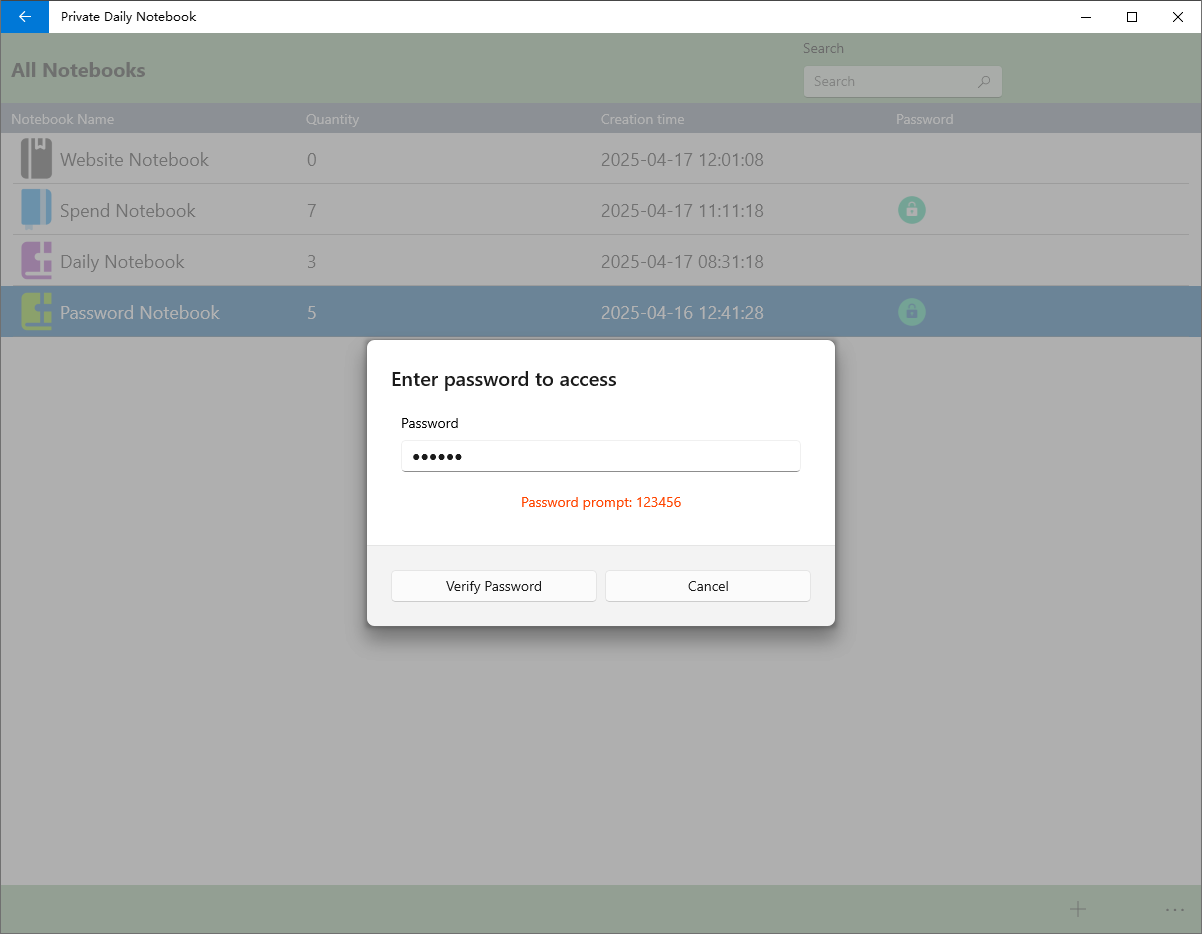The width and height of the screenshot is (1202, 934).
Task: Click creation time 2025-04-17 08:31:18
Action: [x=682, y=261]
